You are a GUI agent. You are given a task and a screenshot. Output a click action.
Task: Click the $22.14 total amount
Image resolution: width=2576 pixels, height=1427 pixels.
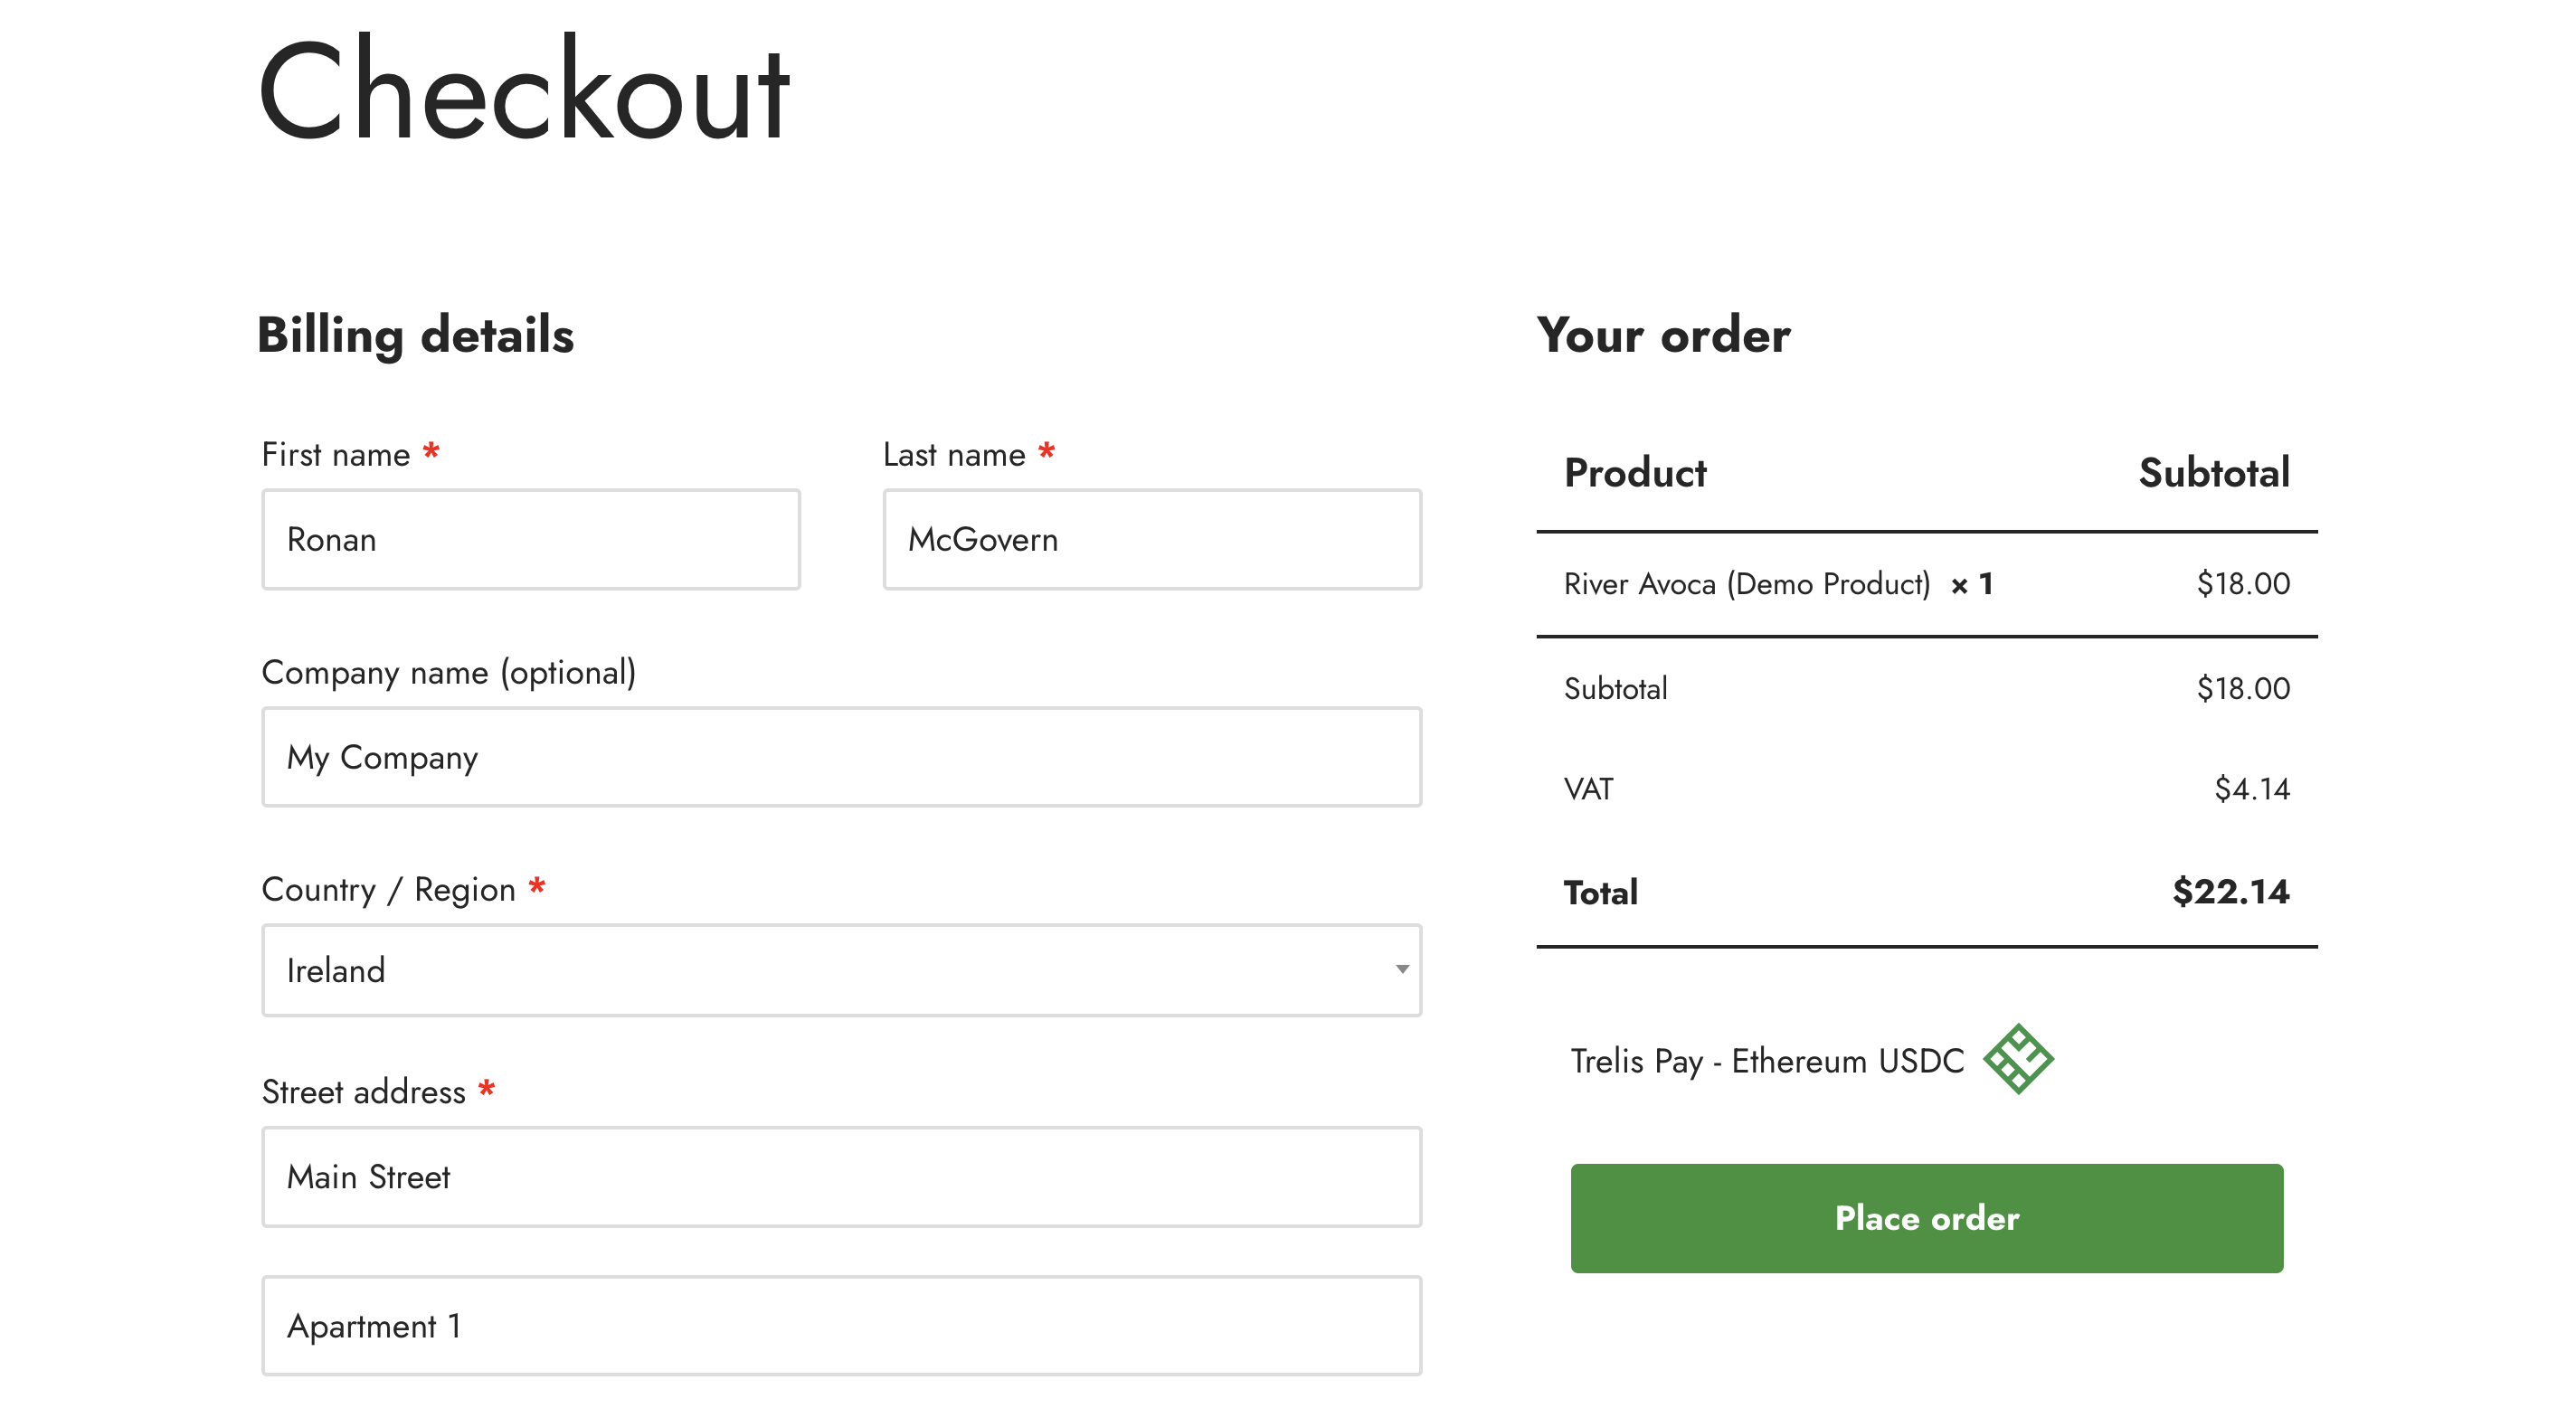coord(2230,892)
